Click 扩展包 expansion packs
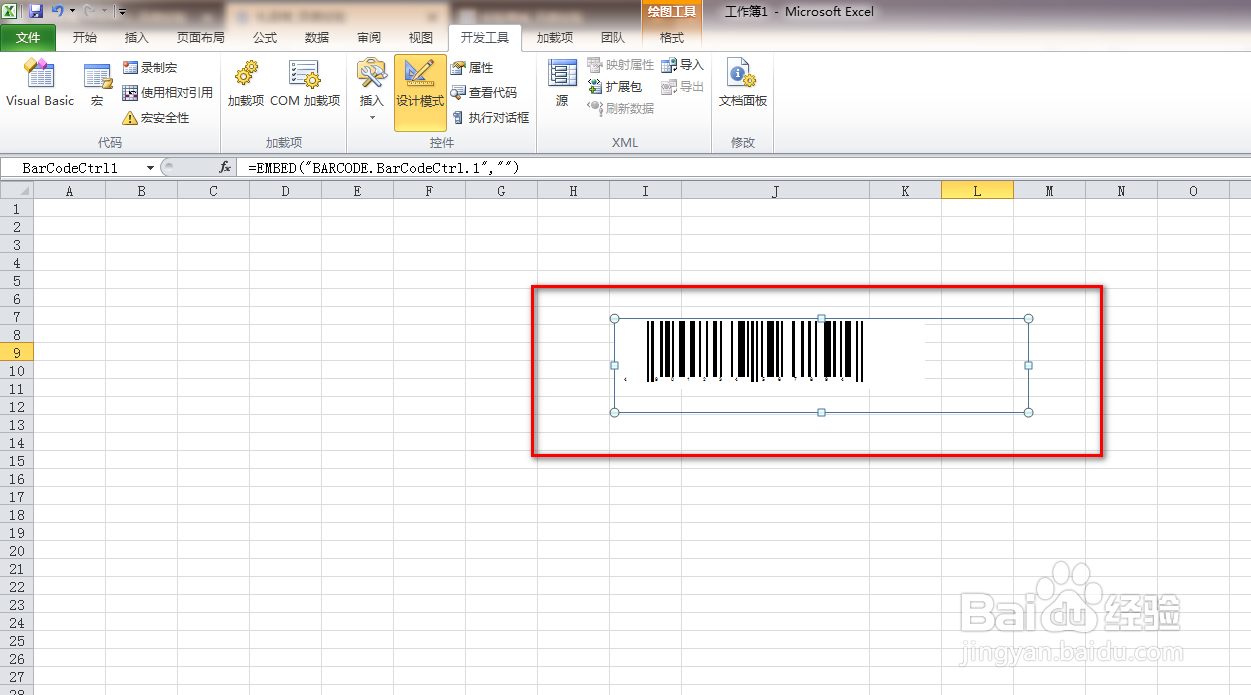 [x=615, y=87]
